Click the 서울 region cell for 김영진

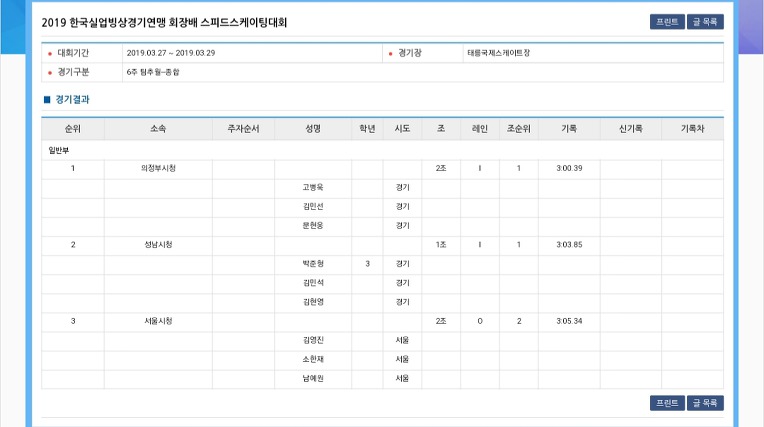coord(402,340)
